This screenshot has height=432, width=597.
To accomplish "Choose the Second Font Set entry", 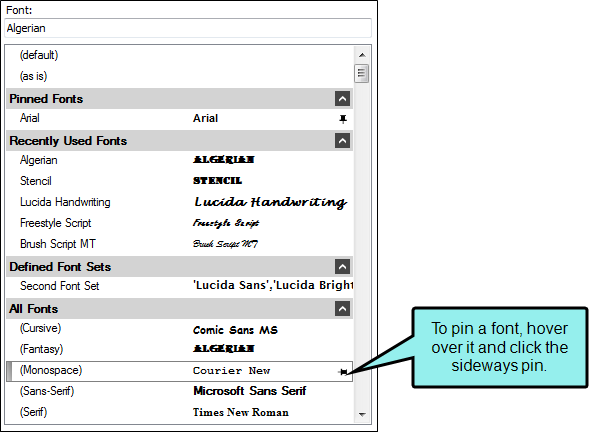I will coord(180,286).
